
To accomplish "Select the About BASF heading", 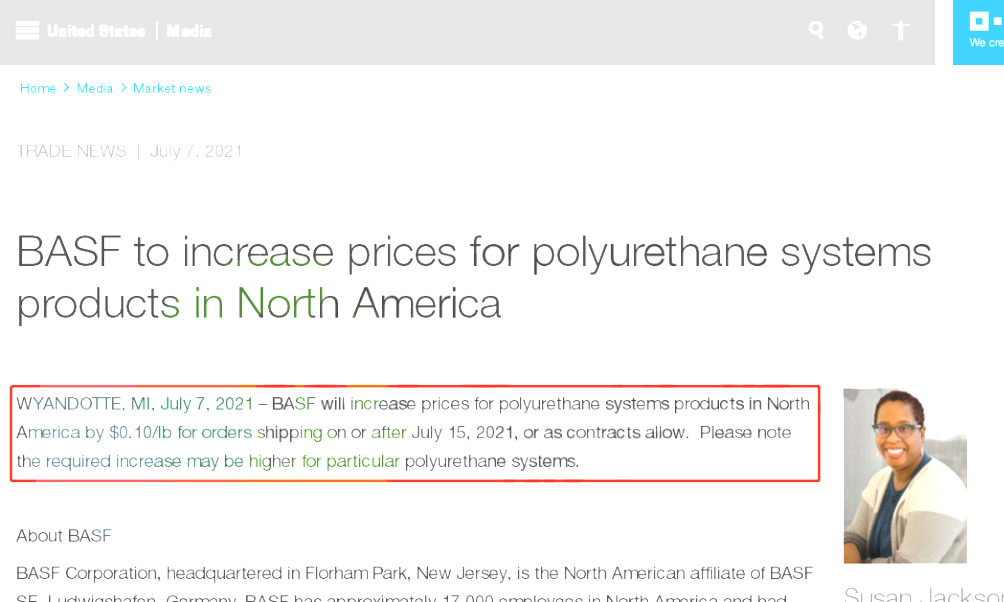I will pyautogui.click(x=64, y=535).
